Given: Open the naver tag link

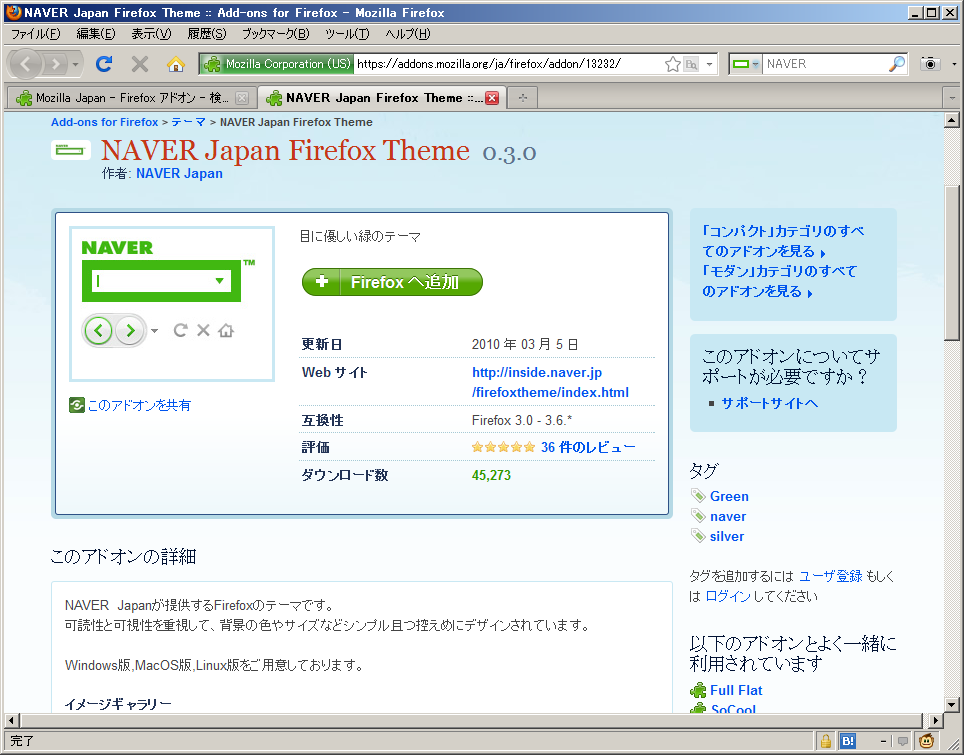Looking at the screenshot, I should (x=728, y=516).
